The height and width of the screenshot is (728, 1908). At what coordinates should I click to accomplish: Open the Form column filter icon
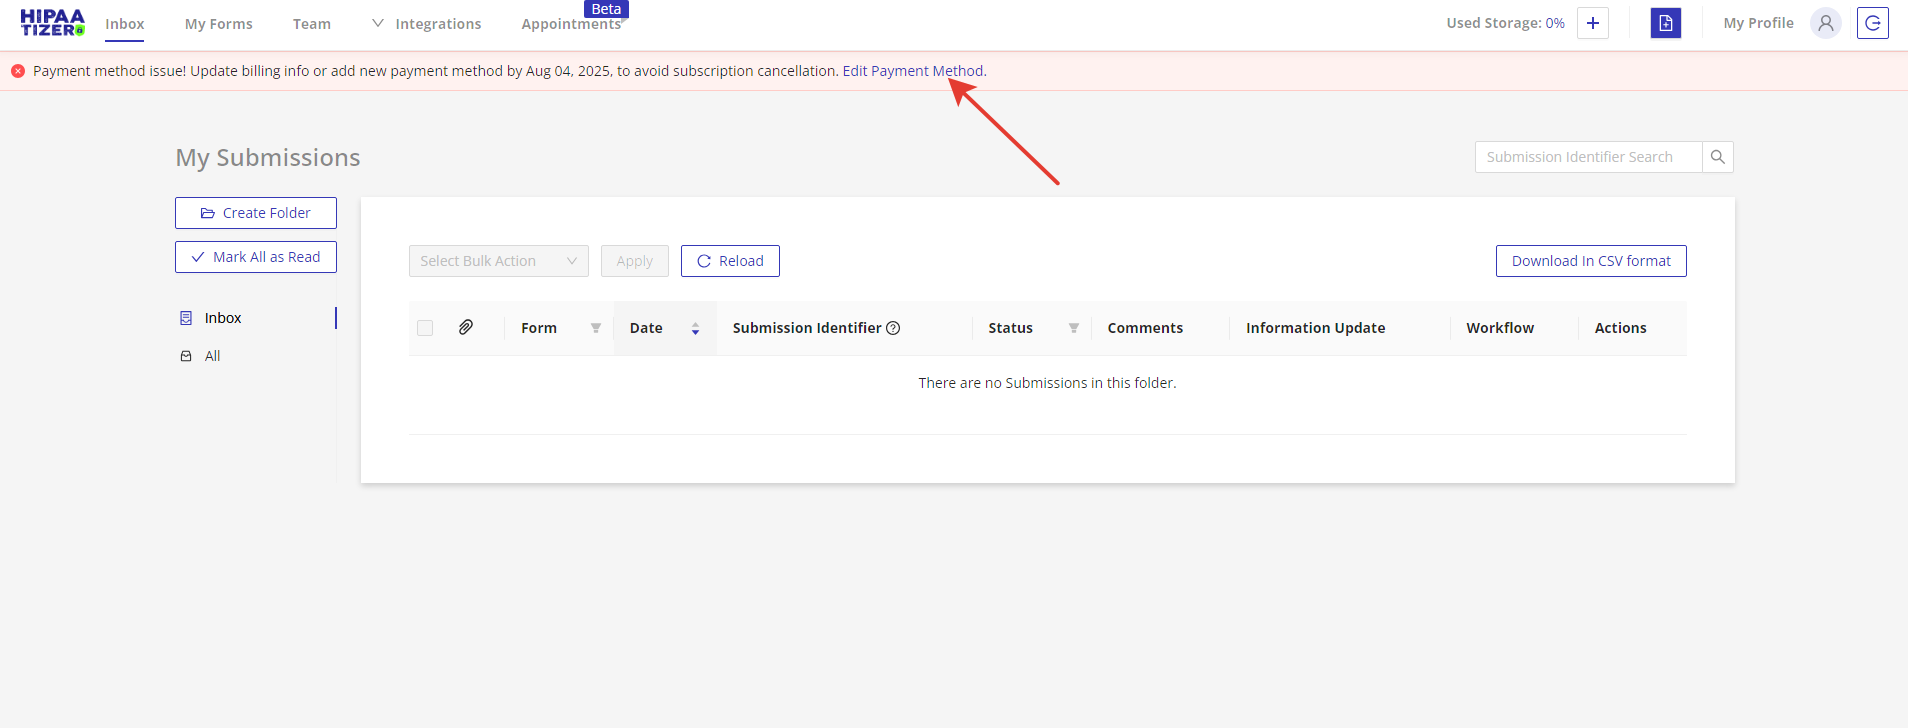596,328
